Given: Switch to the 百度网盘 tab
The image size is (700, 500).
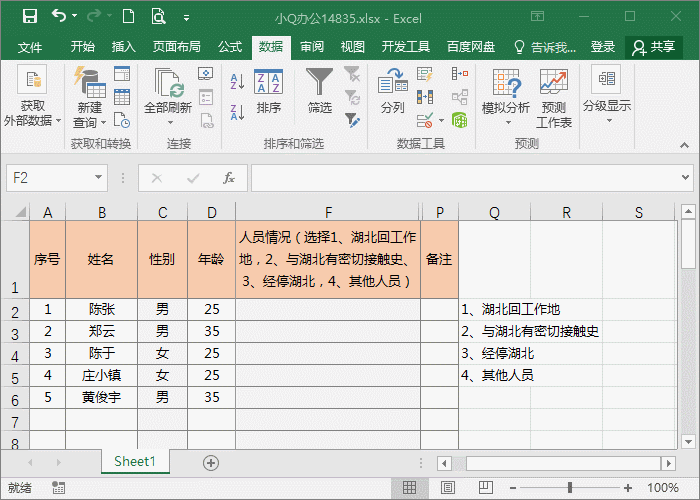Looking at the screenshot, I should [x=471, y=47].
